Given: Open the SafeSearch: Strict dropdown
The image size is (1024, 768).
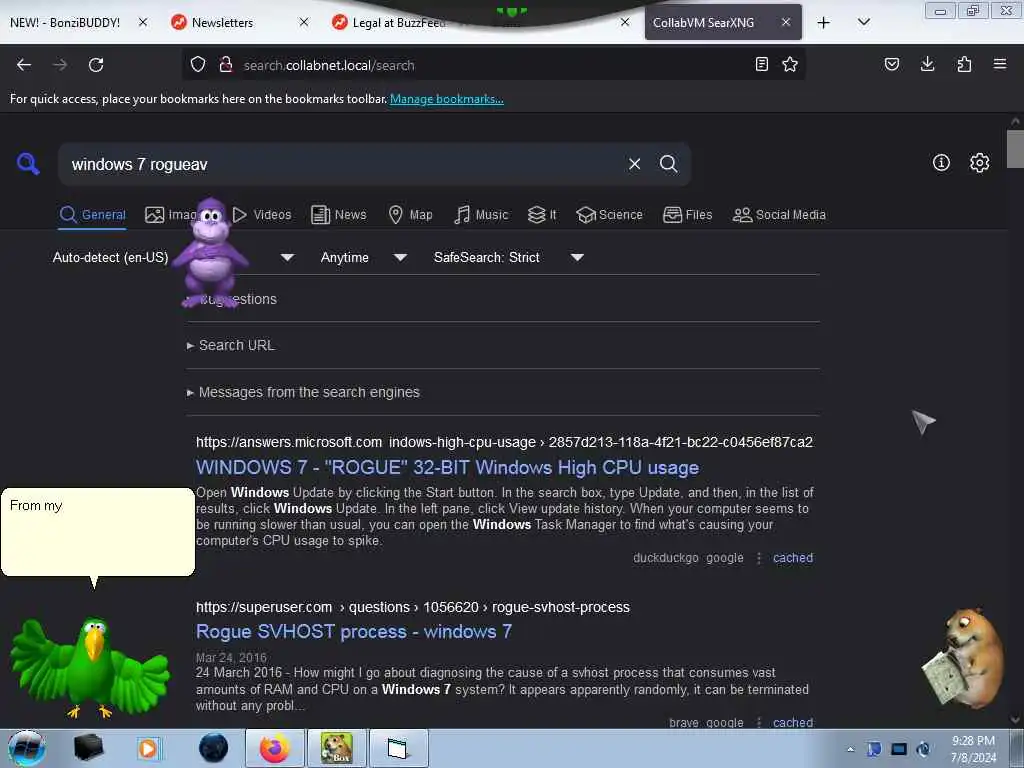Looking at the screenshot, I should [x=508, y=257].
